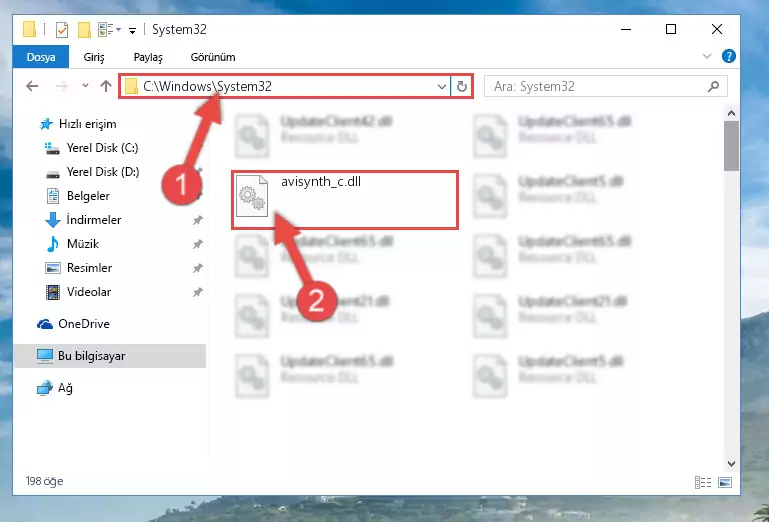769x522 pixels.
Task: Minimize the System32 window
Action: (626, 29)
